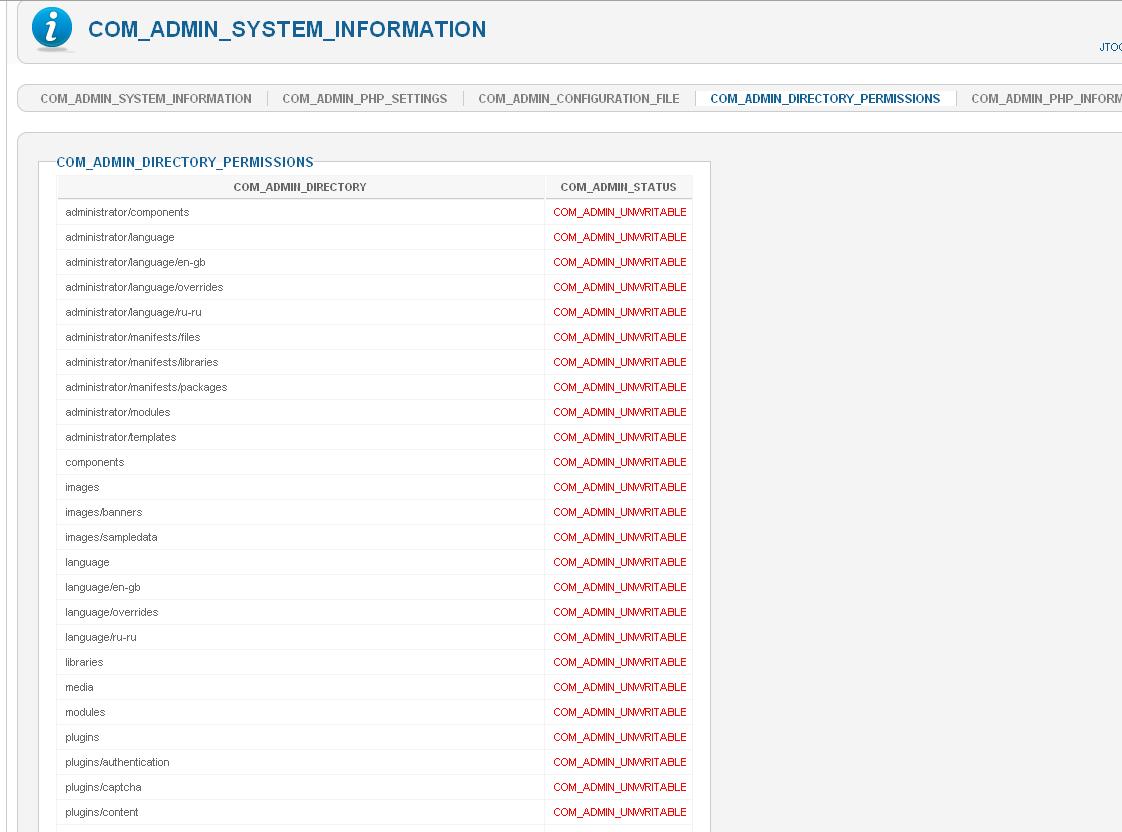
Task: Click the language/overrides directory row
Action: click(x=112, y=612)
